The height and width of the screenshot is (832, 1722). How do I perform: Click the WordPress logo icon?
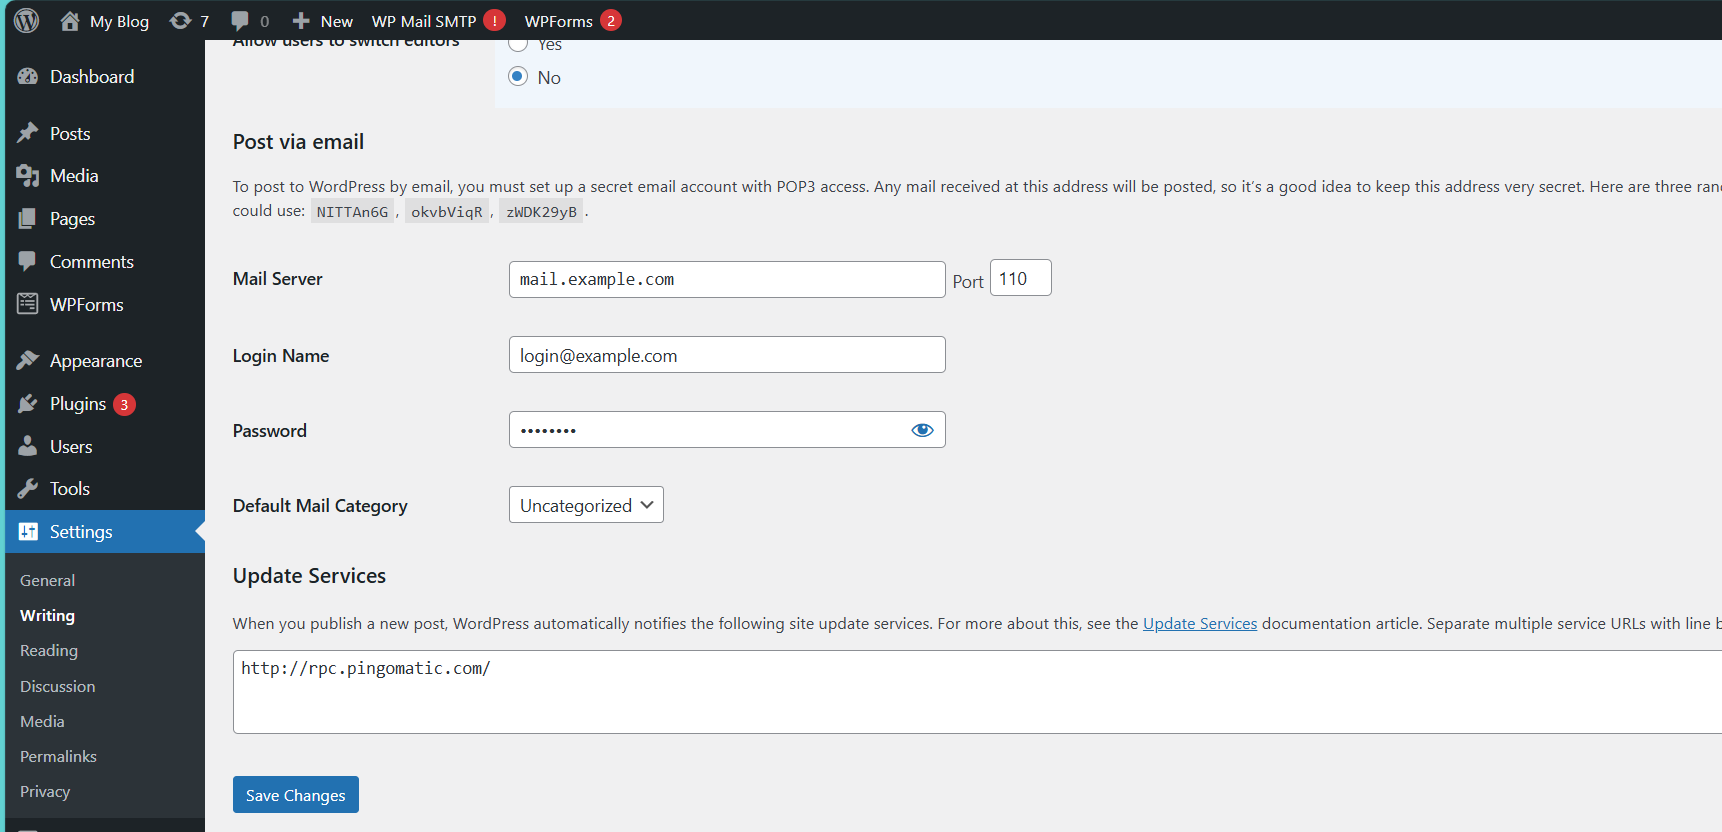tap(27, 20)
